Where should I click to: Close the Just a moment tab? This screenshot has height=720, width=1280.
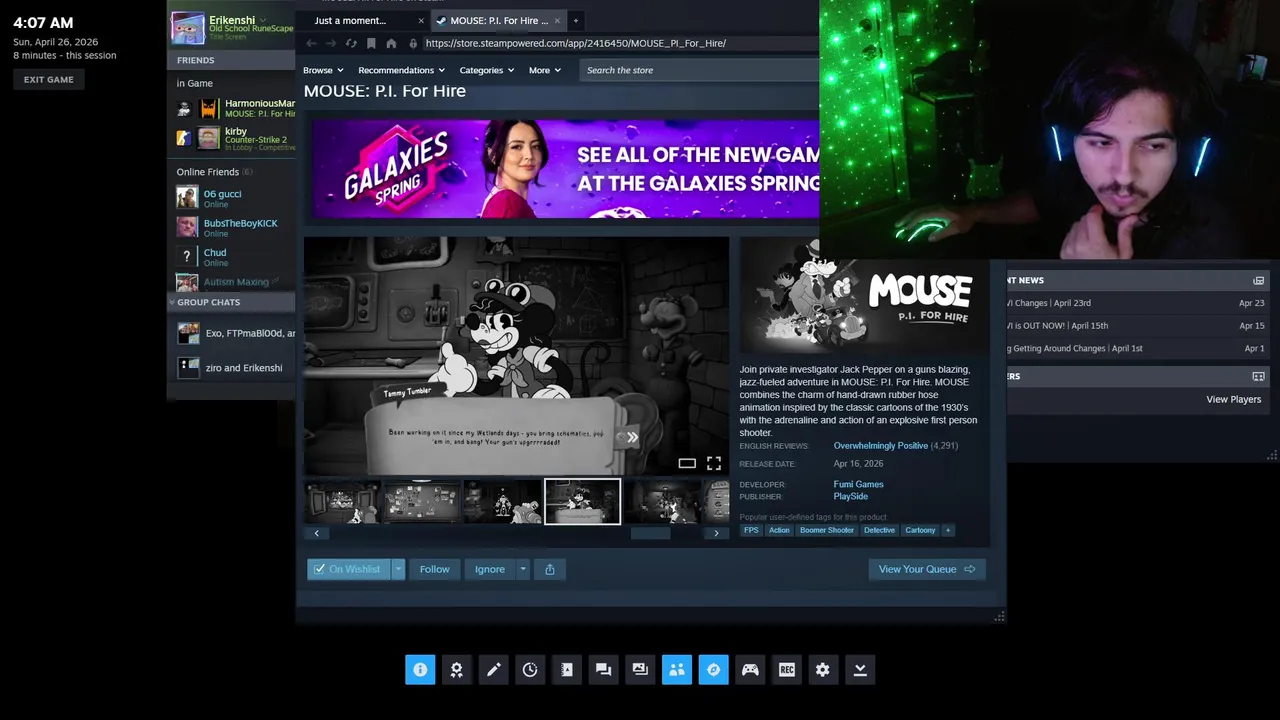click(x=421, y=20)
